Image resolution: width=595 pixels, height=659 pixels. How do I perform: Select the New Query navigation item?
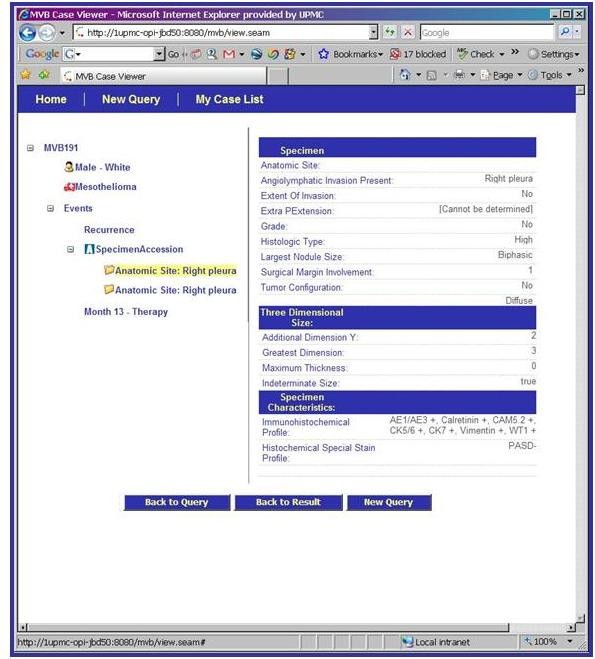point(131,100)
